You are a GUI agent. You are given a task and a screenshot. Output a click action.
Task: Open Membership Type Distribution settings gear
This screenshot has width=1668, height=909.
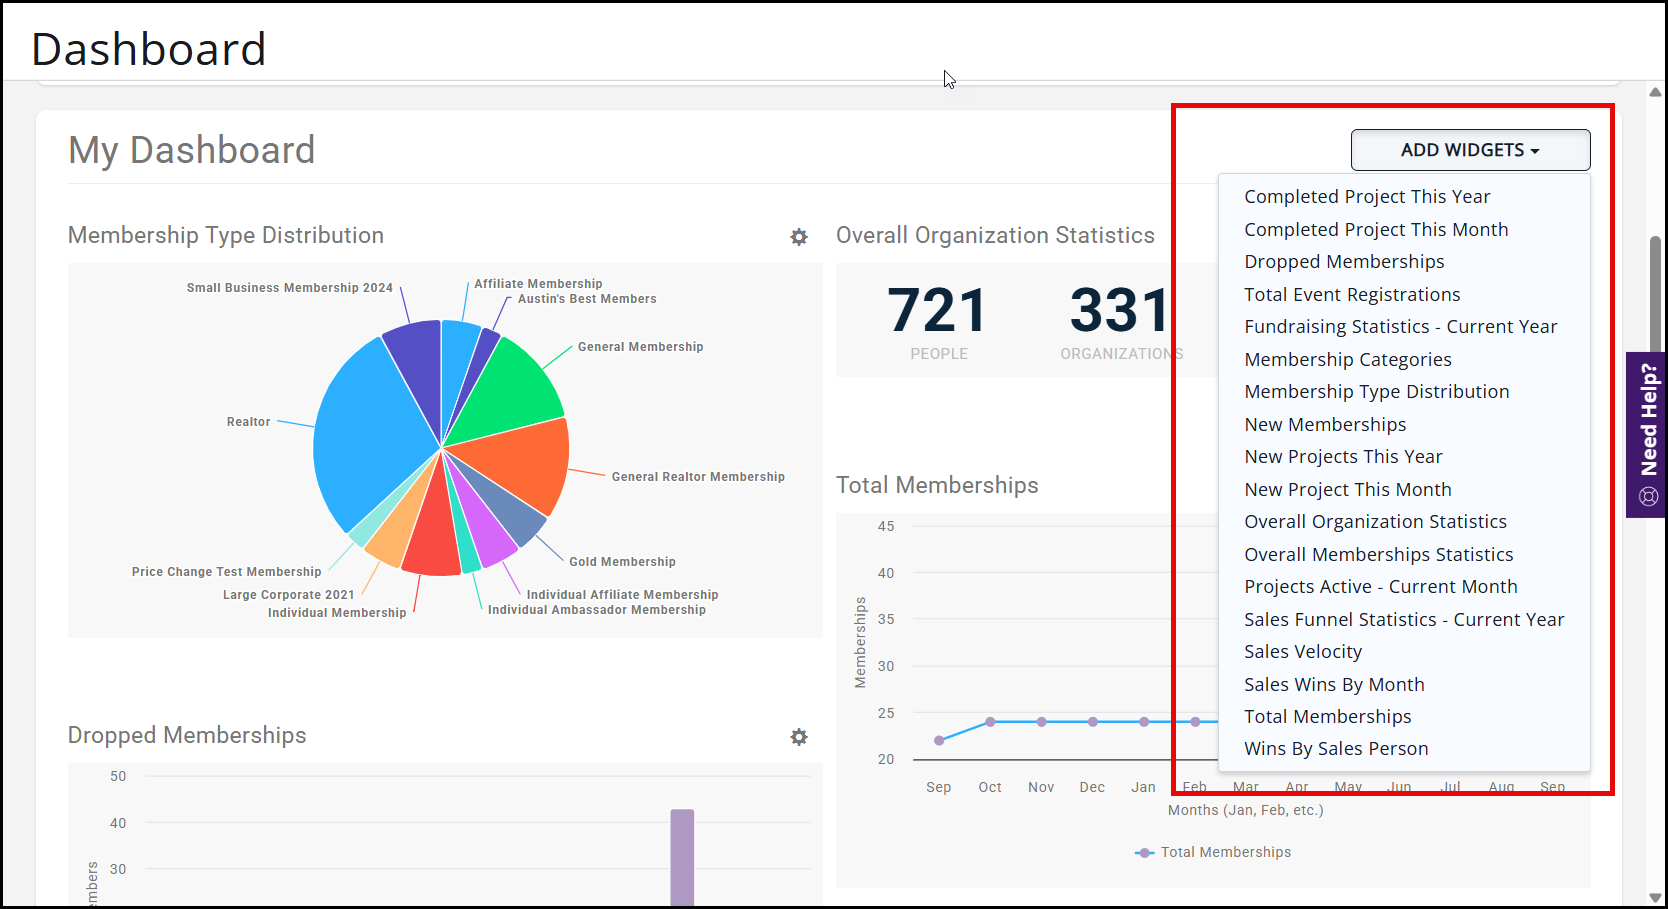pyautogui.click(x=798, y=237)
